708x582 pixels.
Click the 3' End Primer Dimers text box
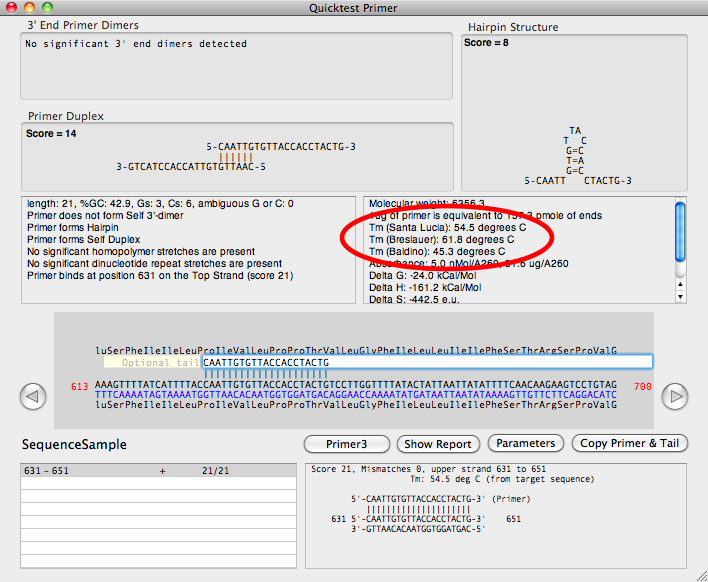(237, 68)
